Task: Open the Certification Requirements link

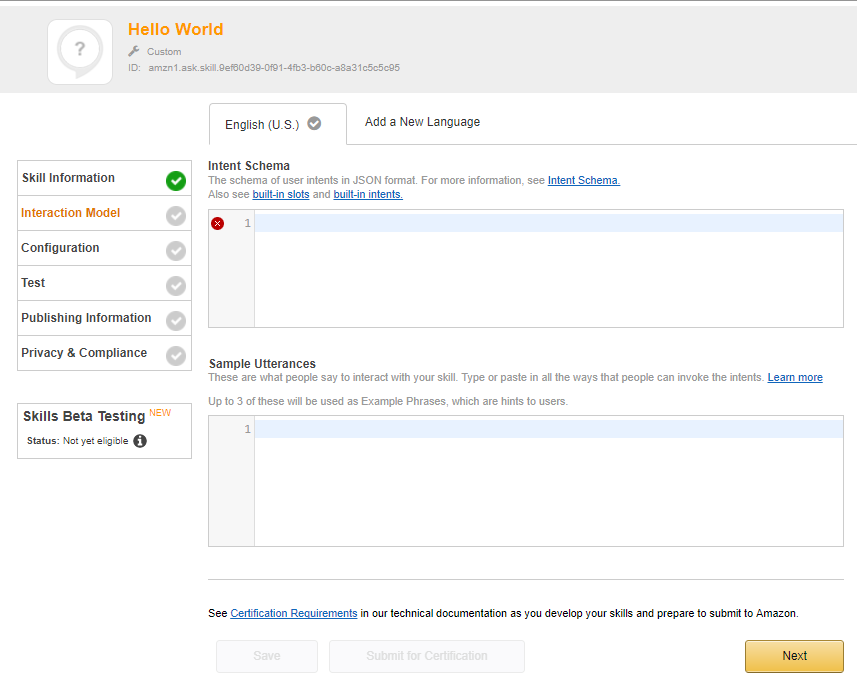Action: pyautogui.click(x=293, y=613)
